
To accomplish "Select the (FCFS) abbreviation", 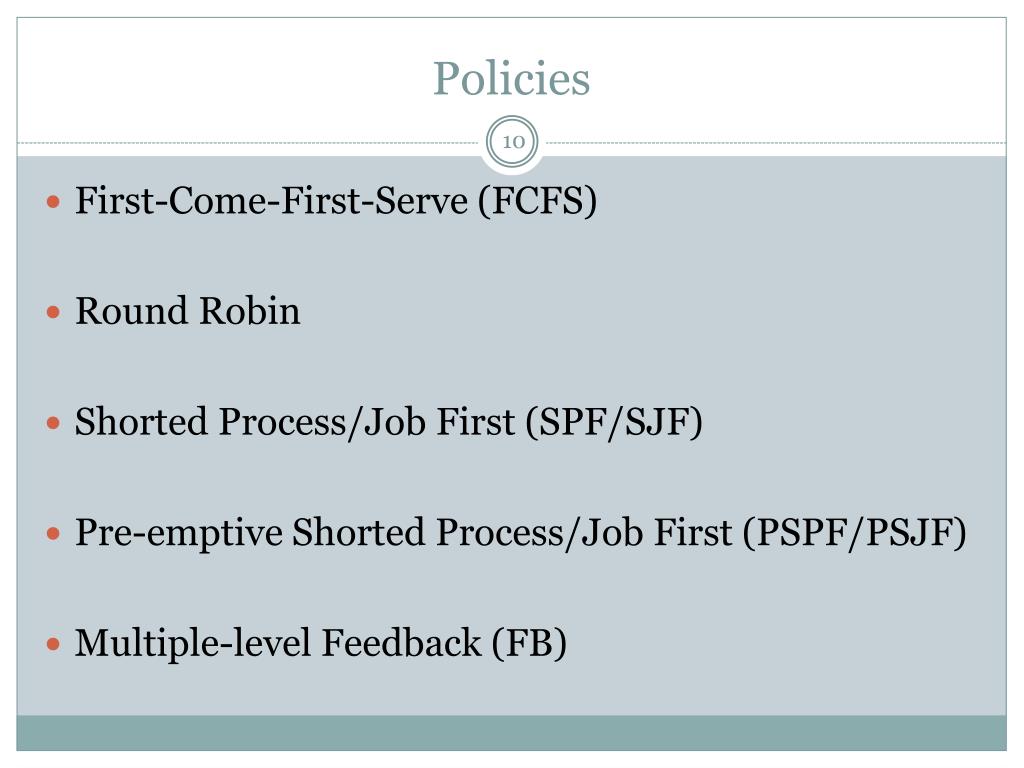I will tap(537, 201).
